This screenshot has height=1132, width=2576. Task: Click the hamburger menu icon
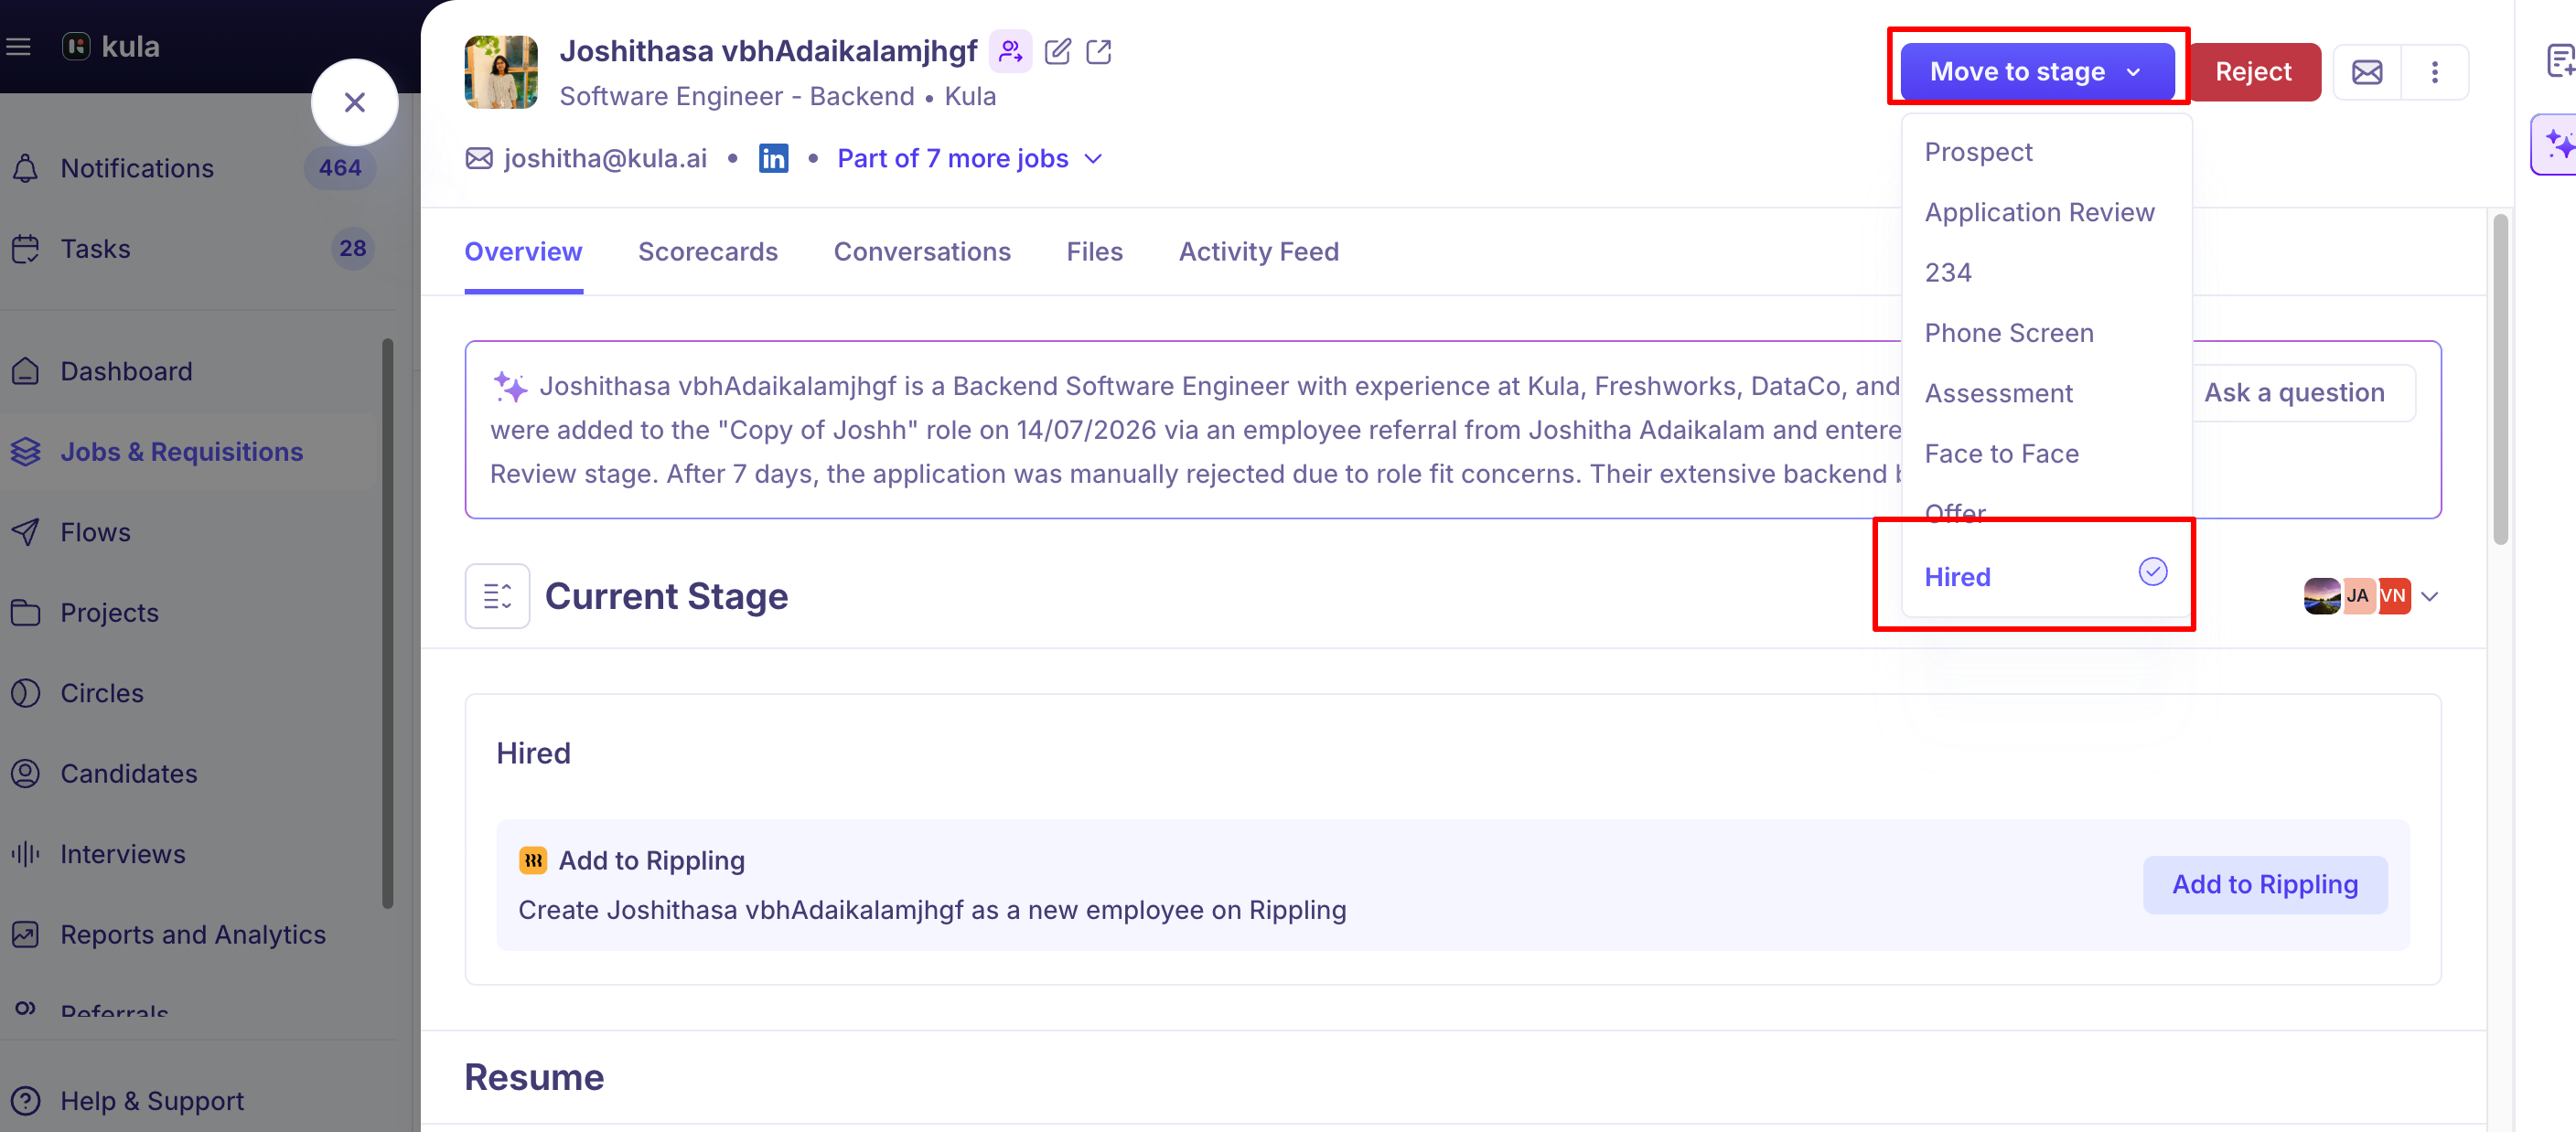pos(19,46)
